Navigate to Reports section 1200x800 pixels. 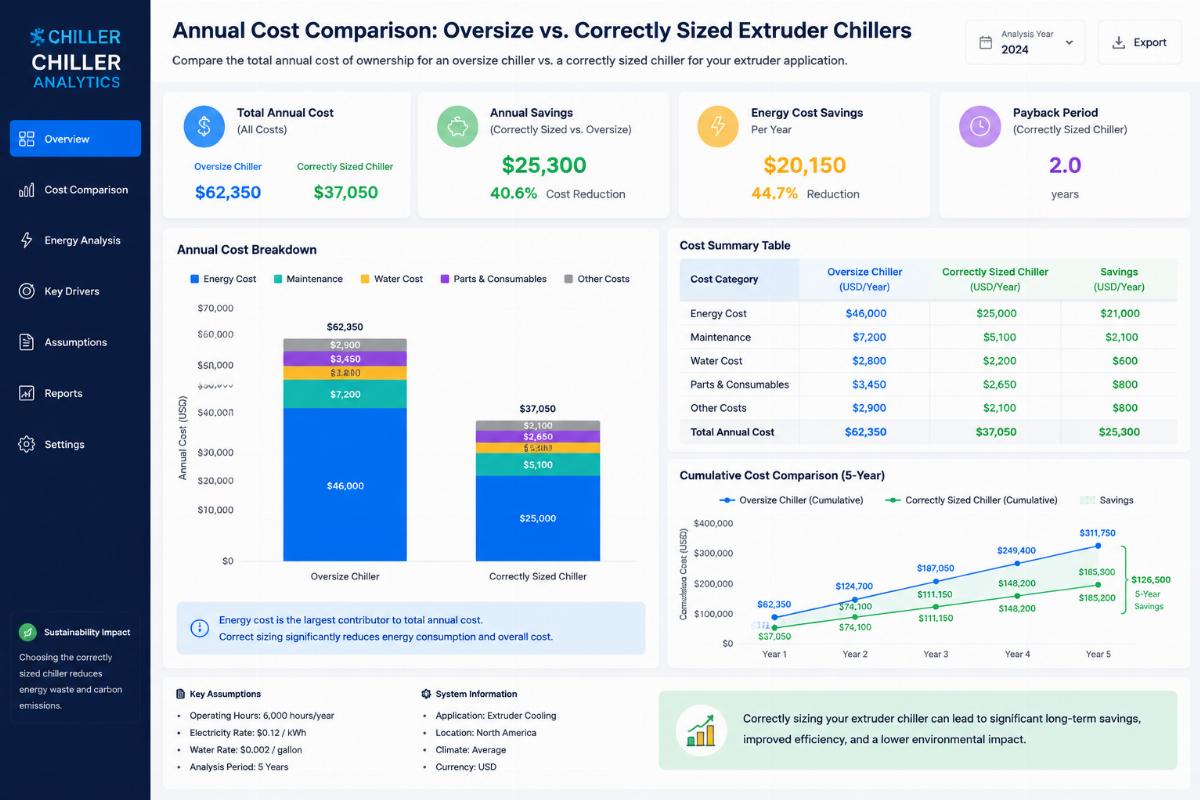point(75,394)
